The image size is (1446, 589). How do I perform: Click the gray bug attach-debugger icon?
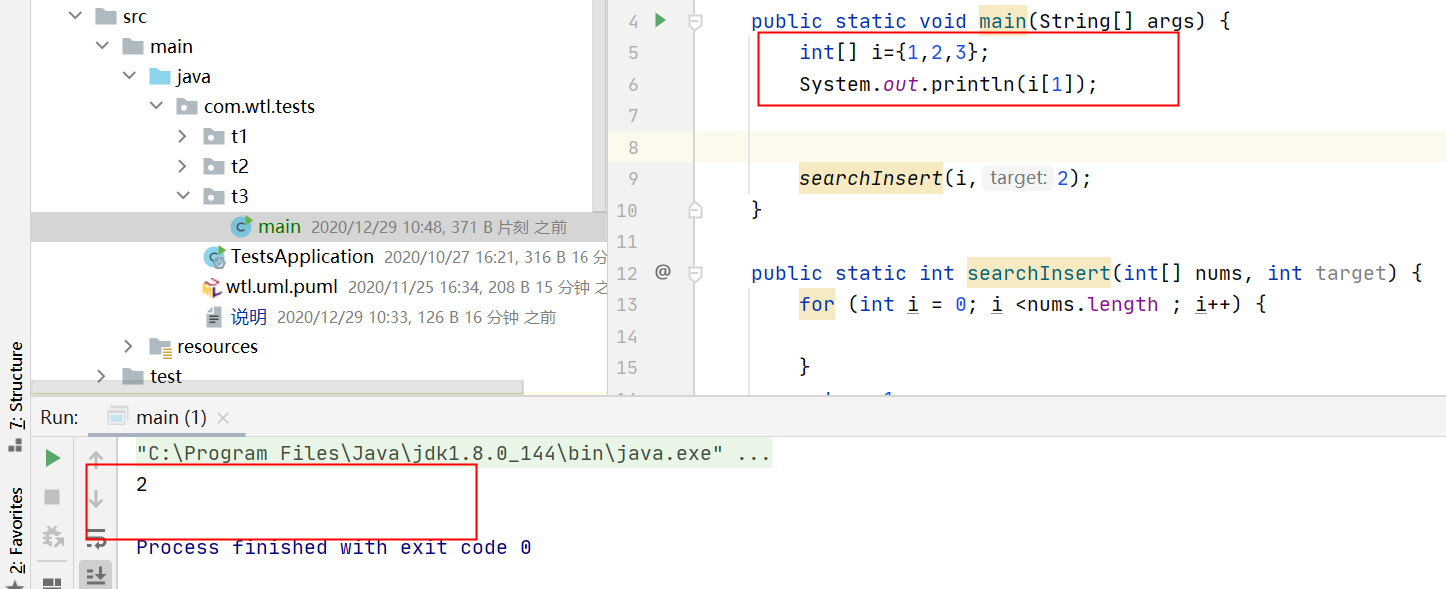coord(52,537)
